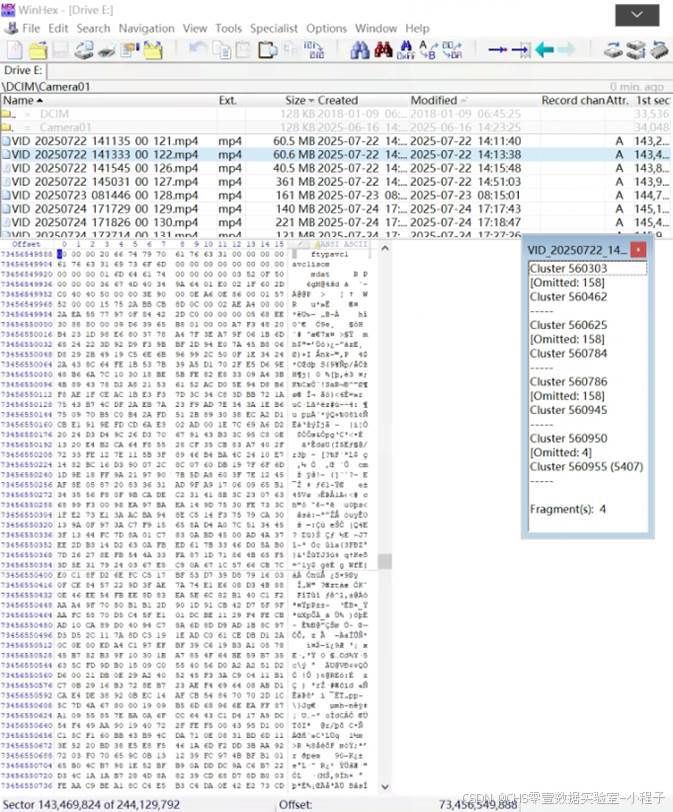
Task: Click the teal Back arrow icon
Action: pos(544,50)
